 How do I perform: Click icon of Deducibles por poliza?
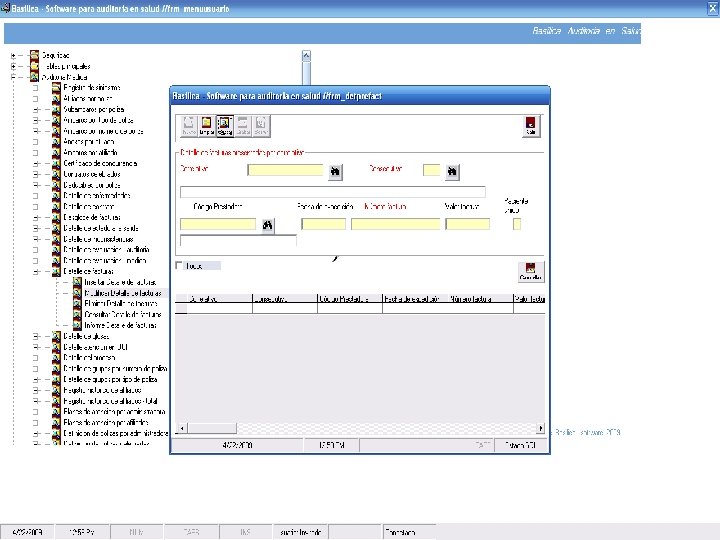56,185
